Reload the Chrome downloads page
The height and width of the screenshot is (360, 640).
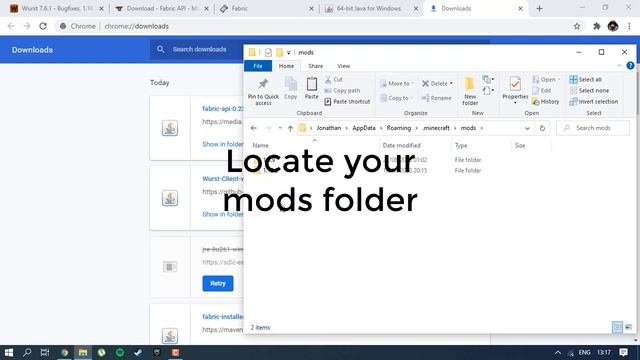coord(43,26)
